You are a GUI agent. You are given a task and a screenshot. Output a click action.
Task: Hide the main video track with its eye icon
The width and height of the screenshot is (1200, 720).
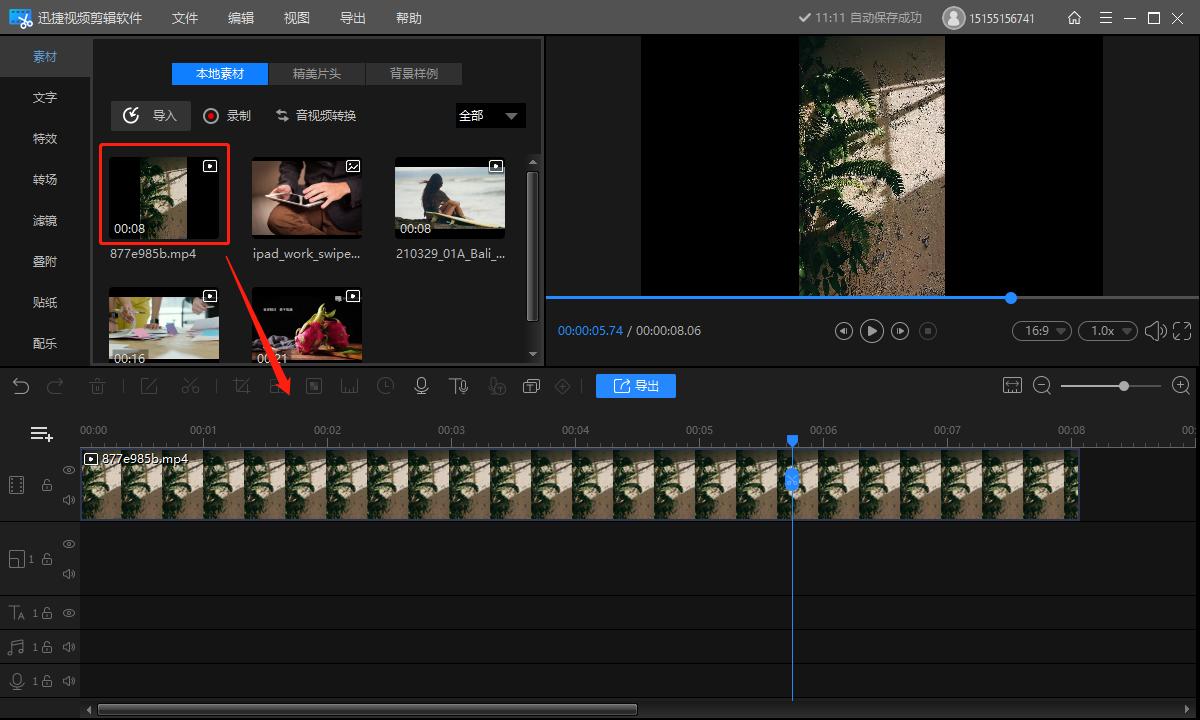click(x=69, y=470)
